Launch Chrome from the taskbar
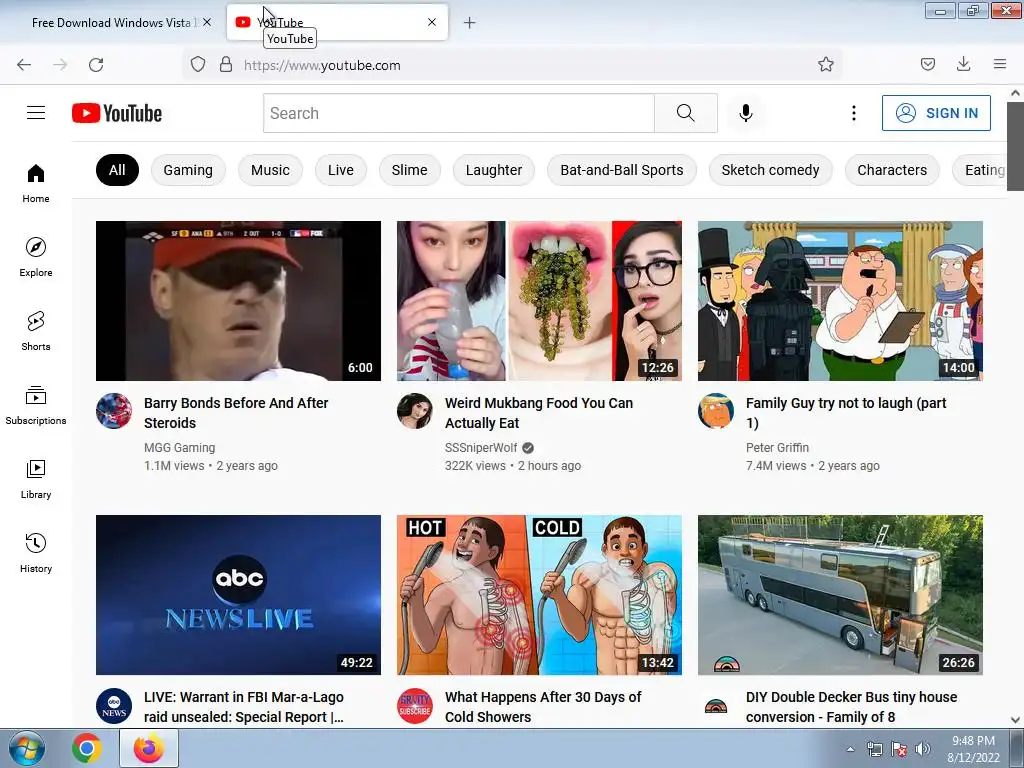1024x768 pixels. (86, 748)
